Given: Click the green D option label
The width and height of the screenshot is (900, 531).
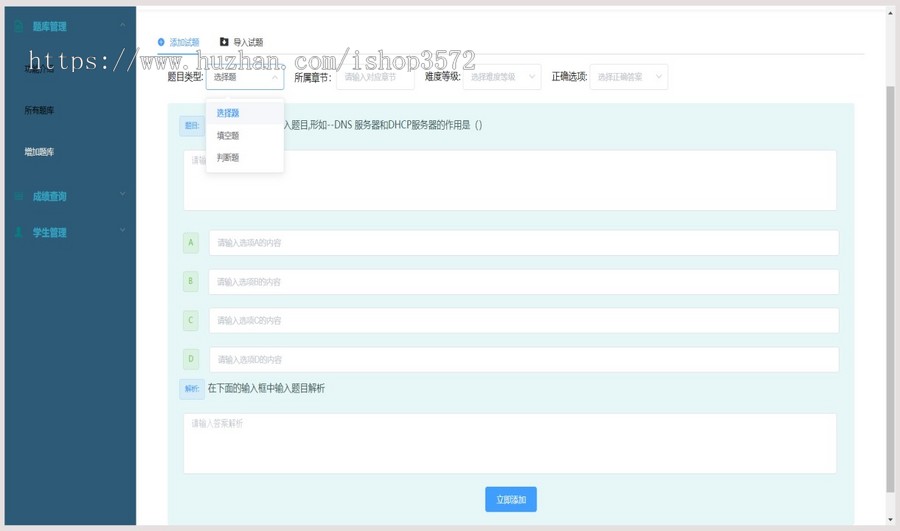Looking at the screenshot, I should tap(191, 359).
